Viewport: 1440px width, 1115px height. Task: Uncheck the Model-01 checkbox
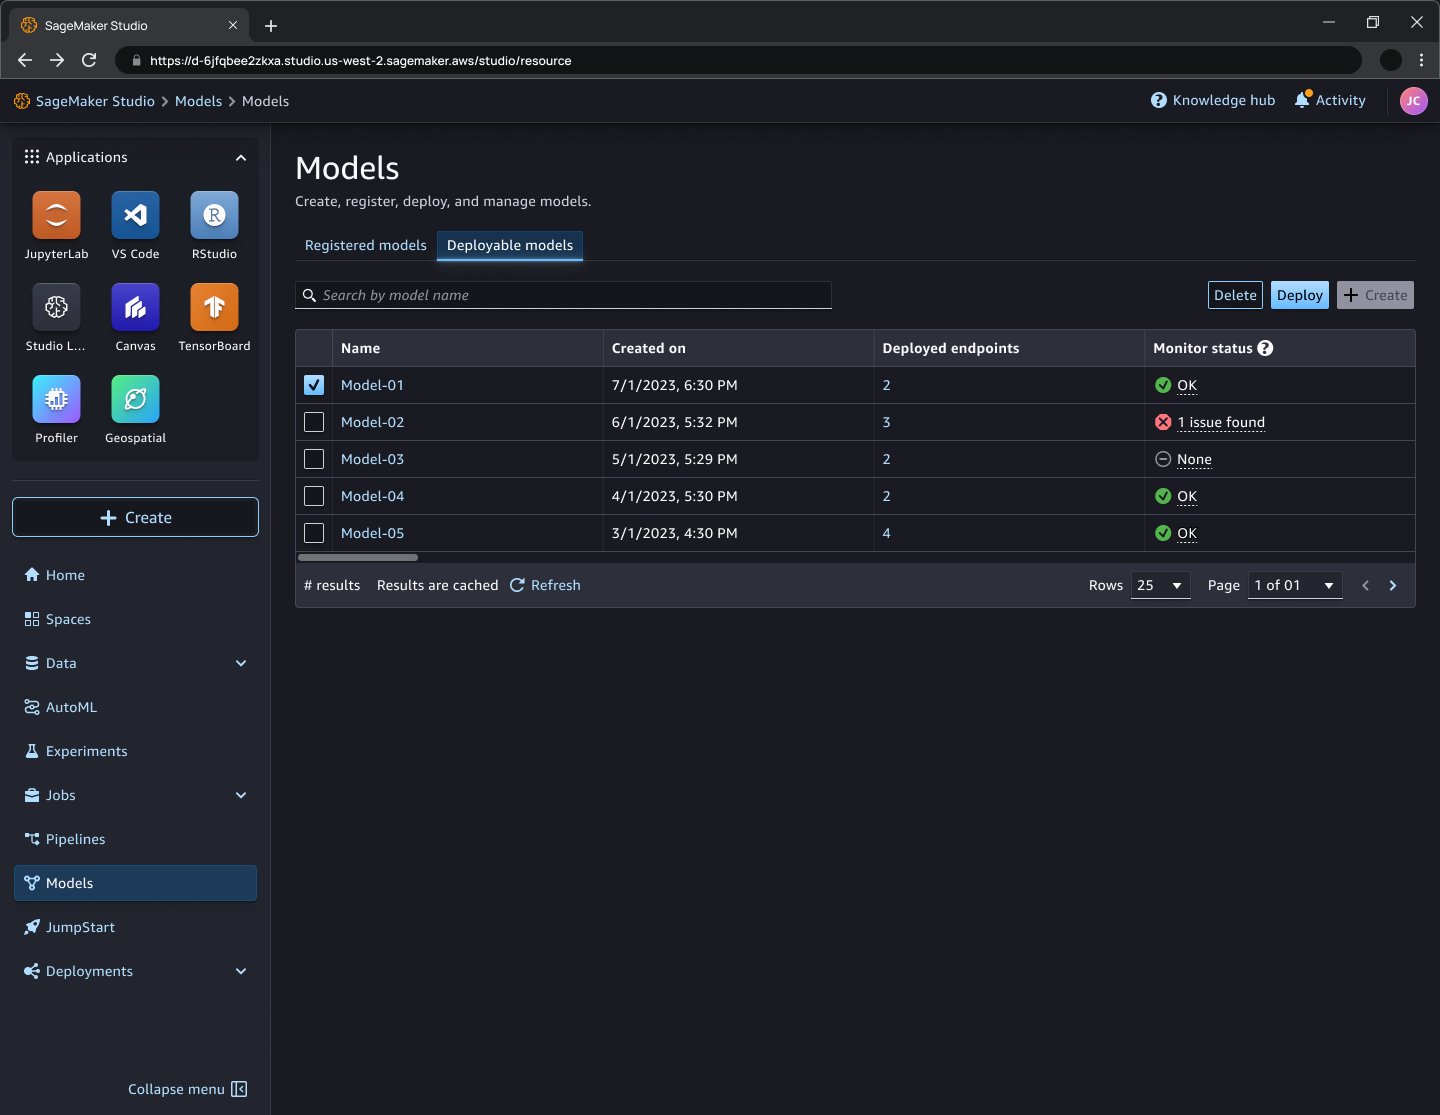314,385
